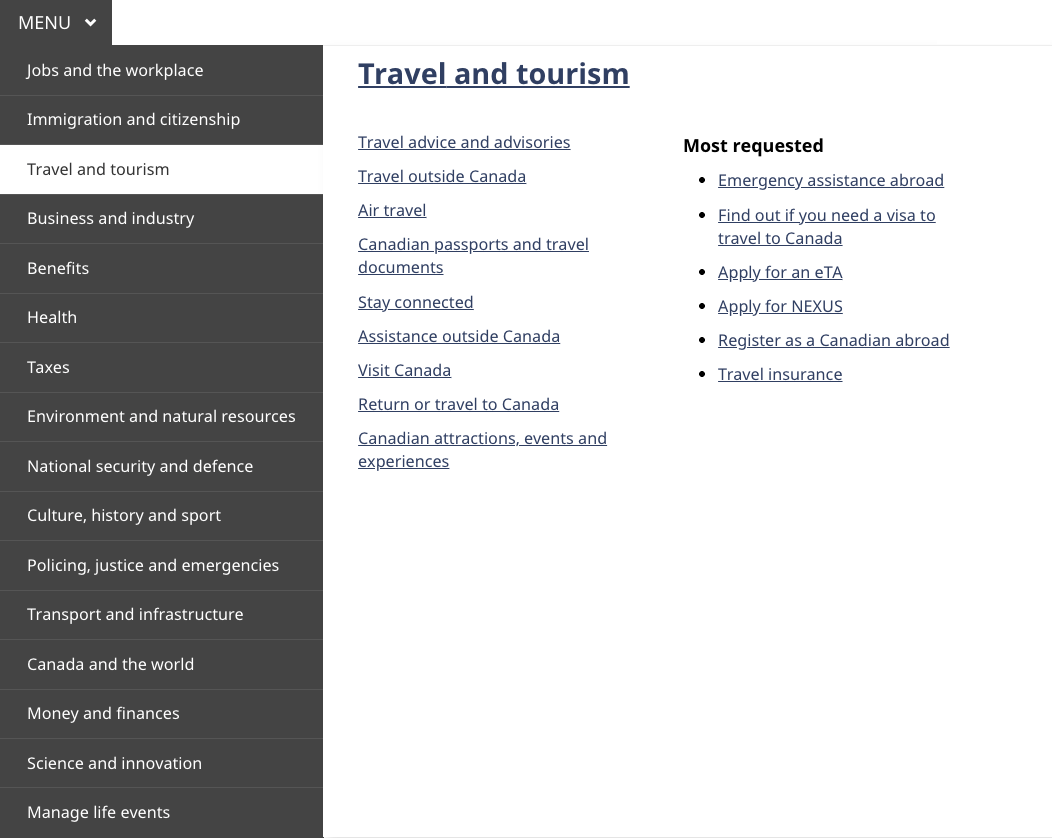Open Travel insurance link
Viewport: 1052px width, 838px height.
point(780,374)
